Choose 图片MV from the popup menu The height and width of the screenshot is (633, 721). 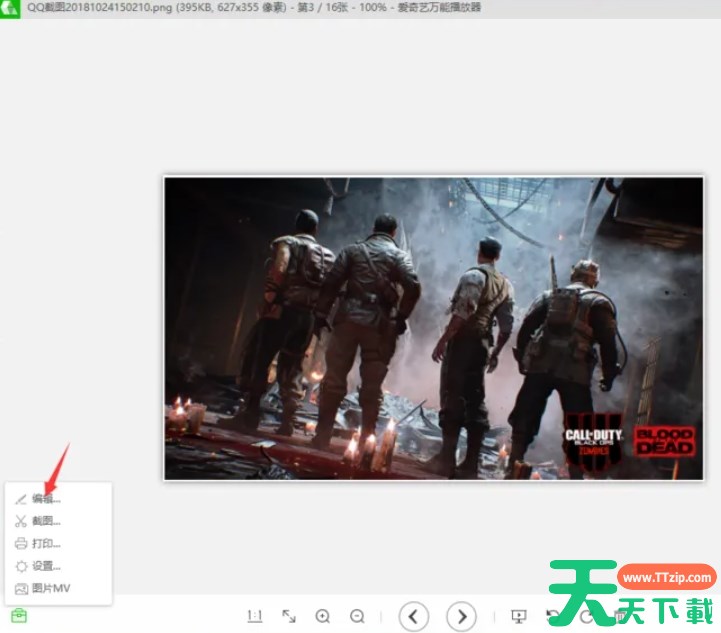point(50,589)
